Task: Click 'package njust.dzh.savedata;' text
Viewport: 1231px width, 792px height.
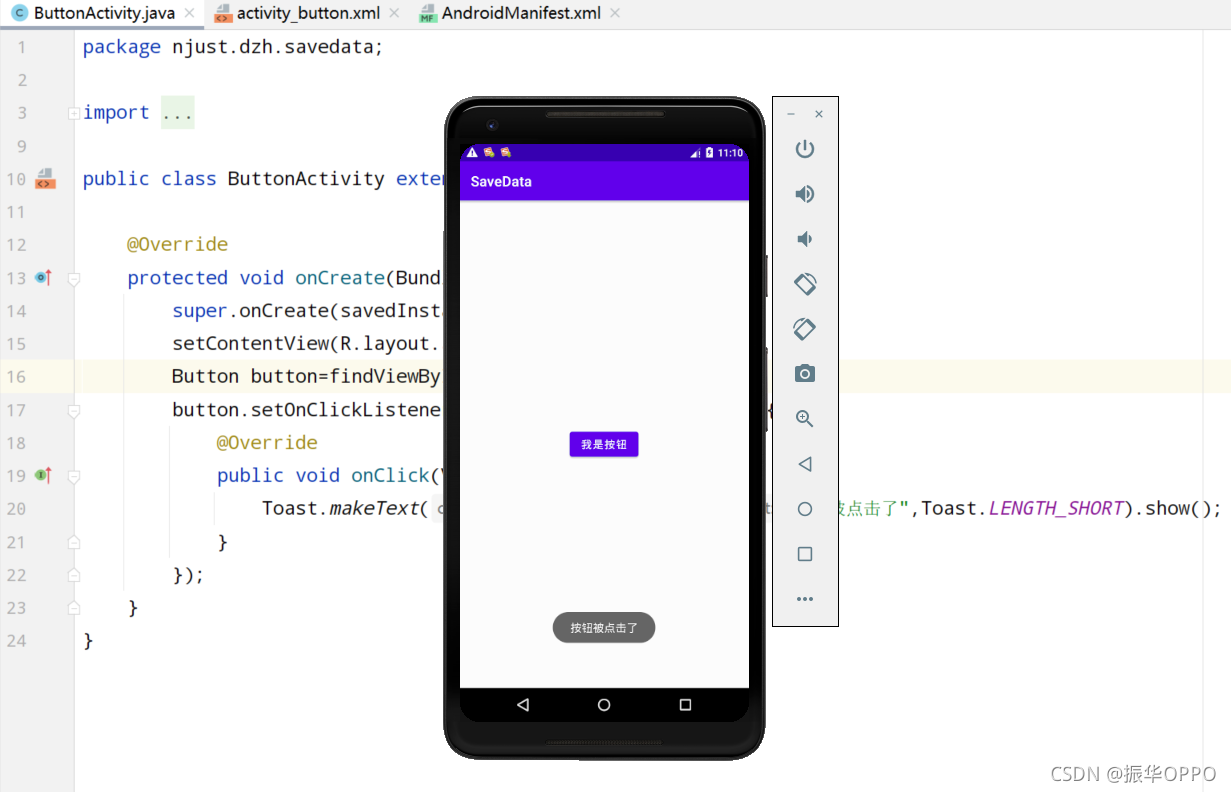Action: [x=233, y=47]
